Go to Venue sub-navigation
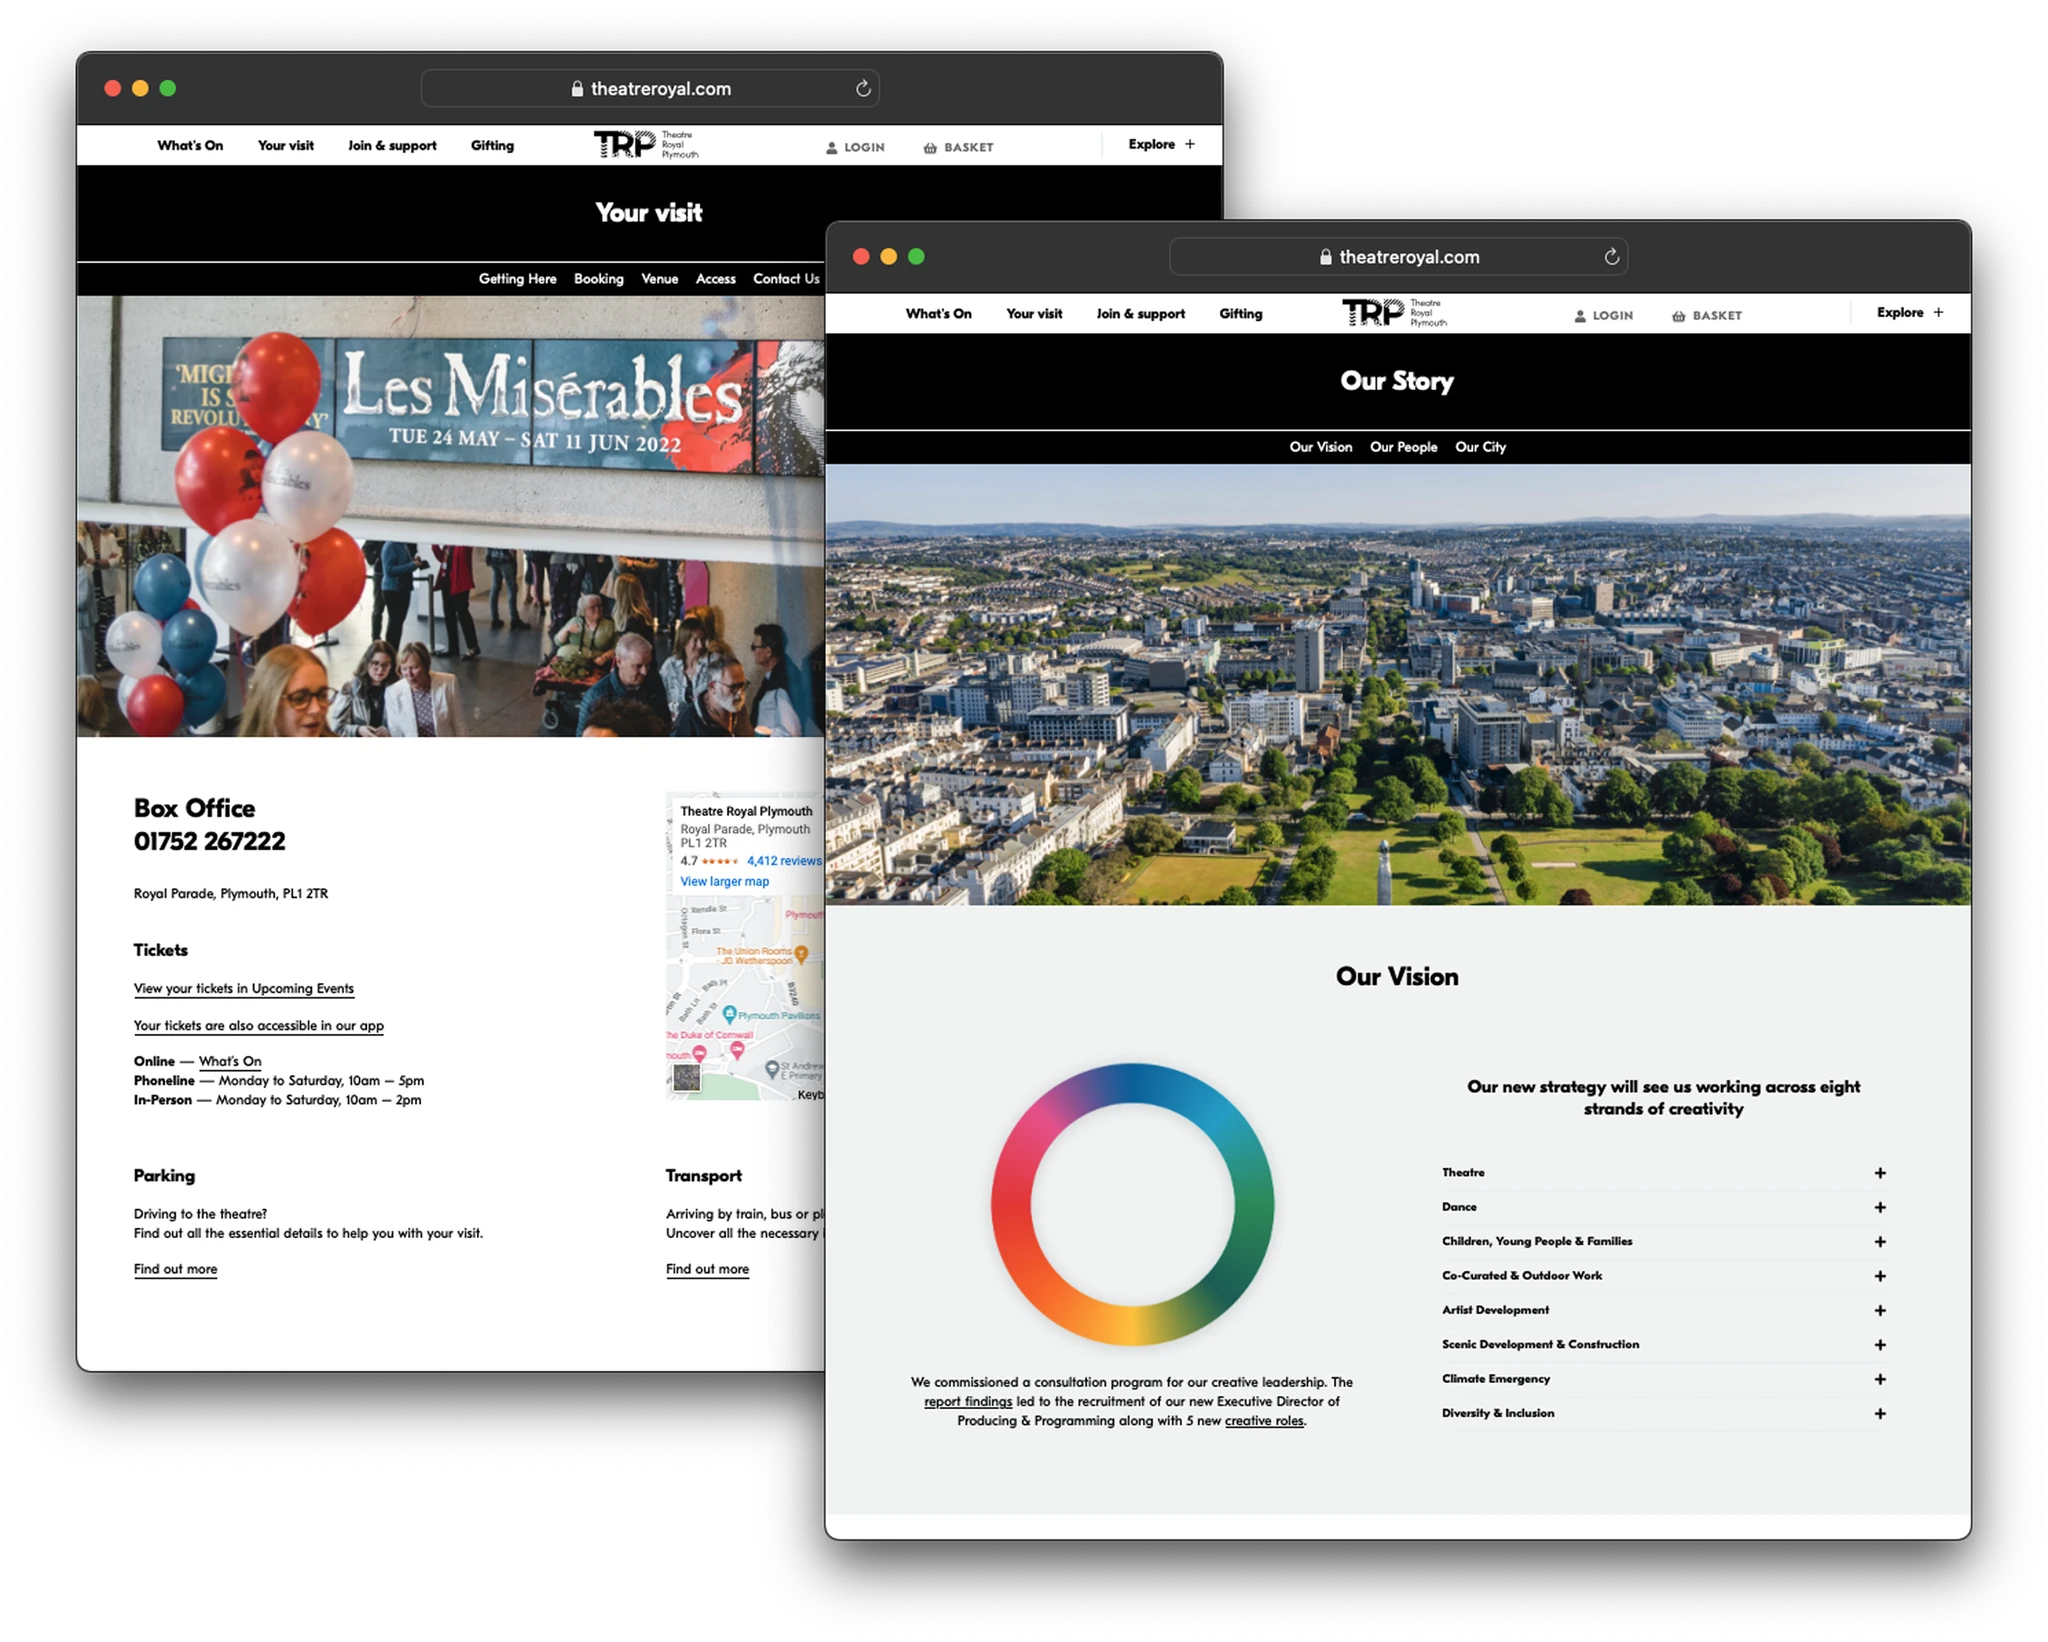This screenshot has width=2048, height=1642. point(659,279)
